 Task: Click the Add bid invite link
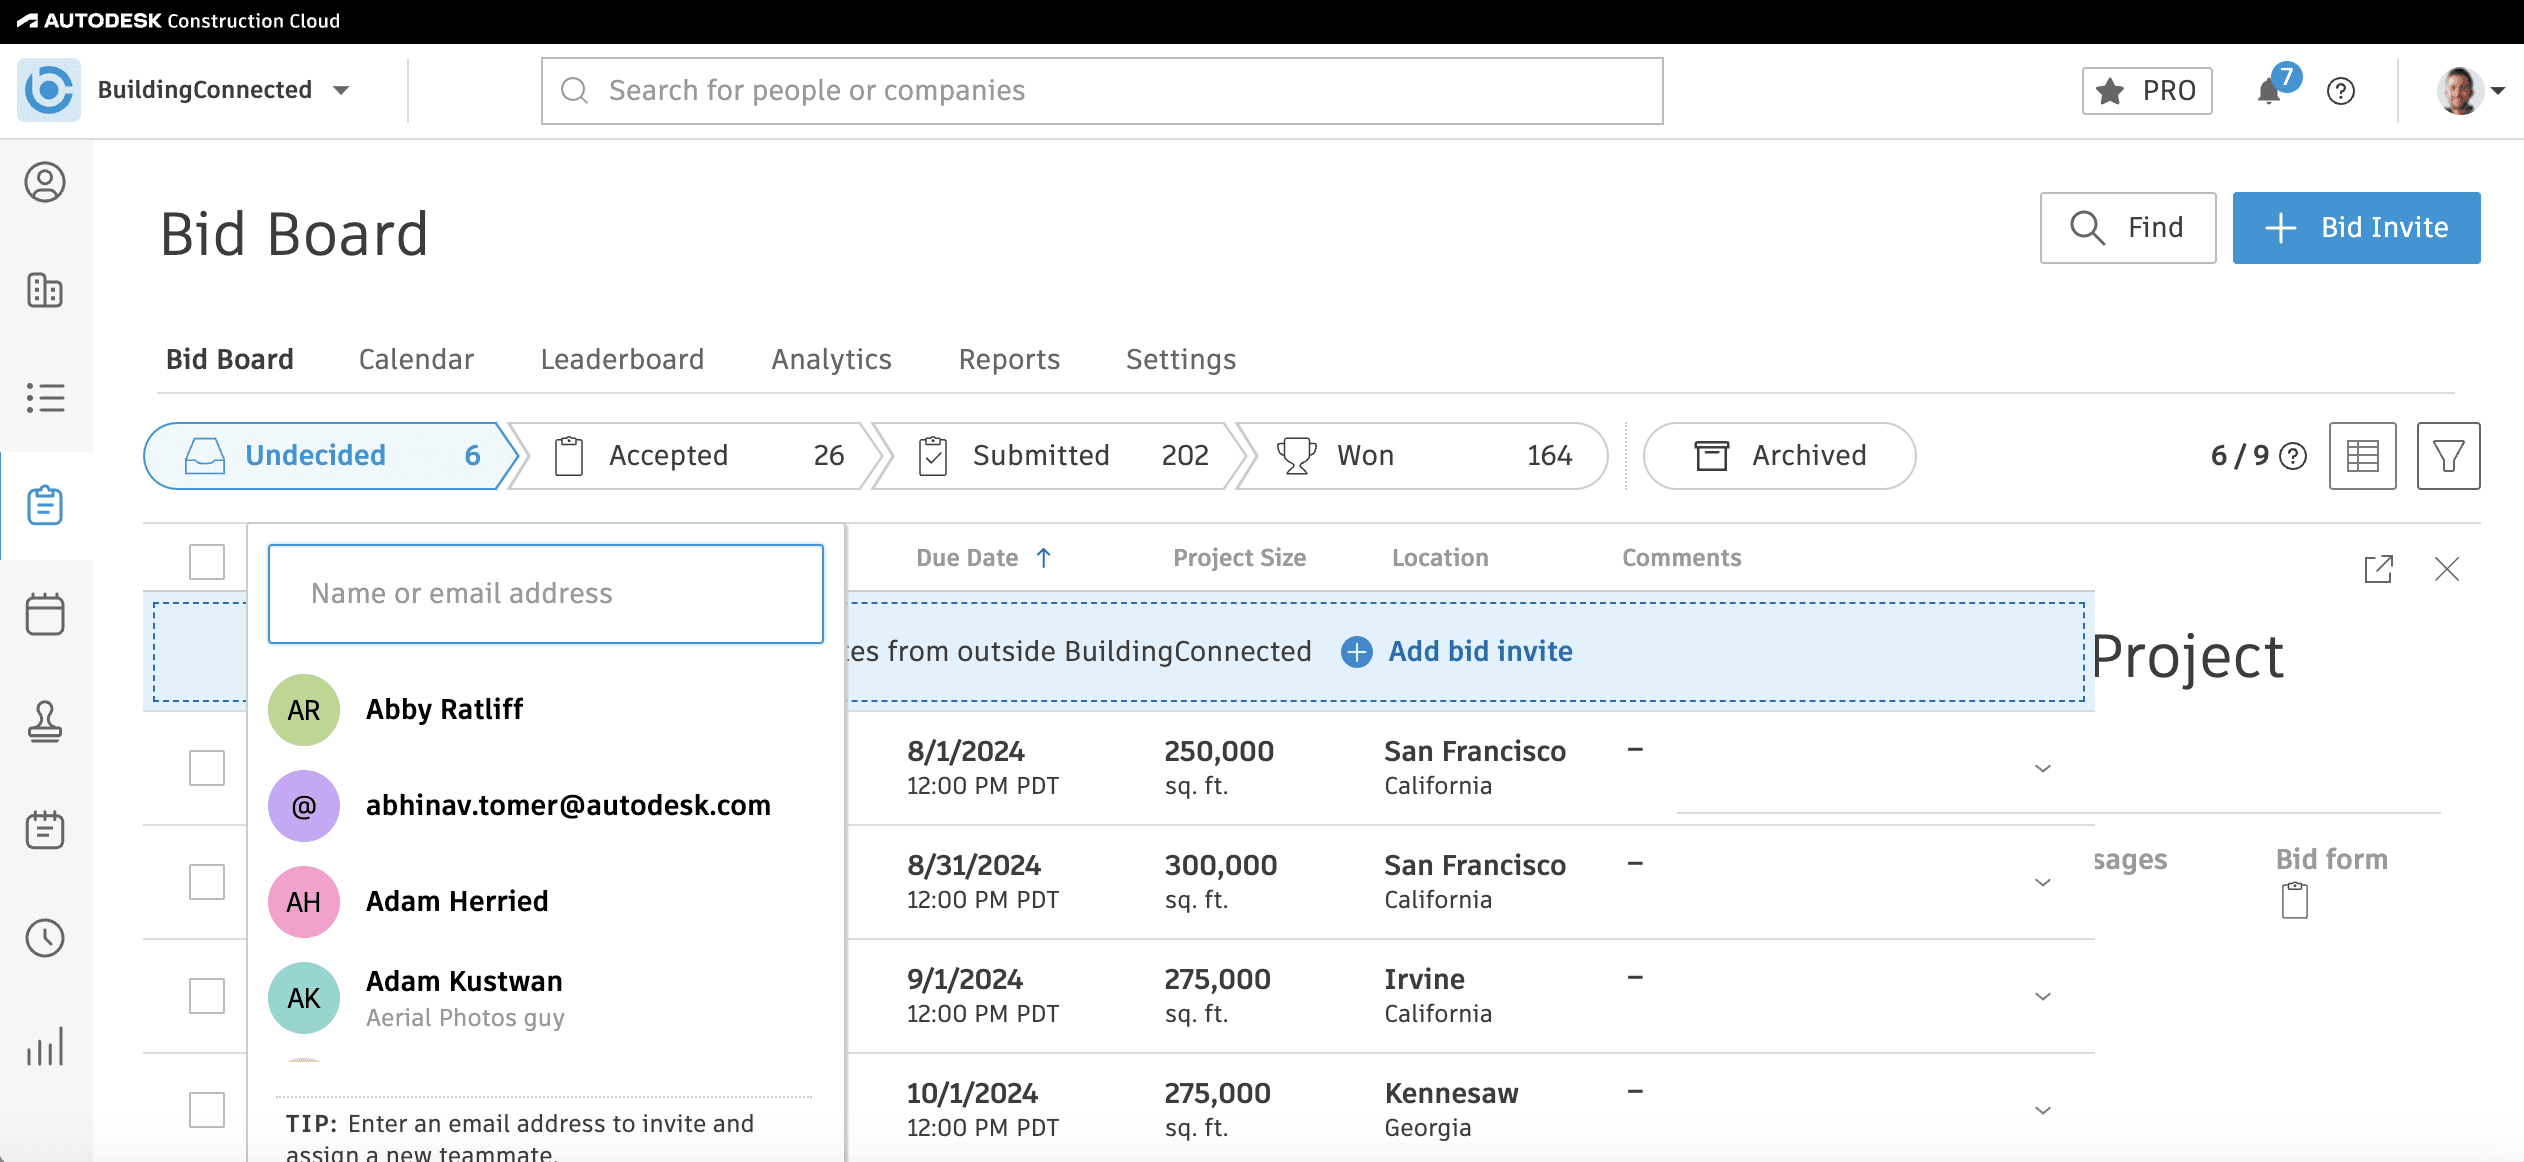(x=1479, y=651)
